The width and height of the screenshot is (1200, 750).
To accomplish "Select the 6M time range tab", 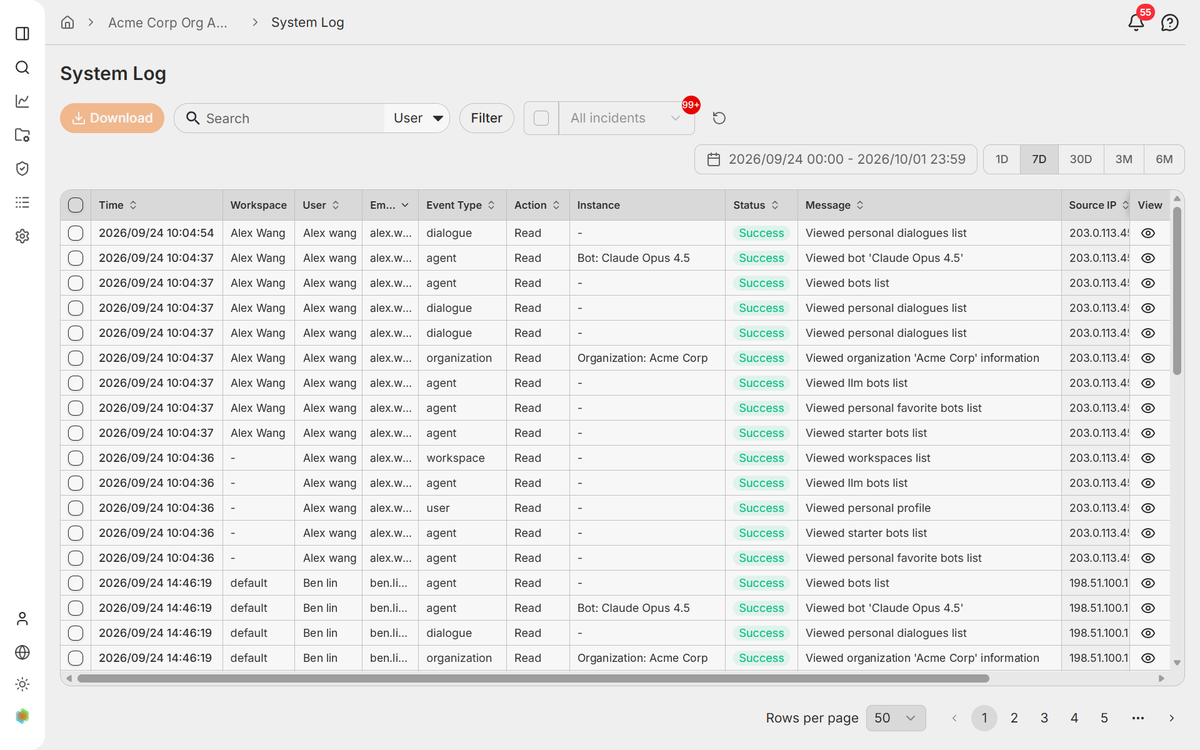I will [x=1164, y=159].
